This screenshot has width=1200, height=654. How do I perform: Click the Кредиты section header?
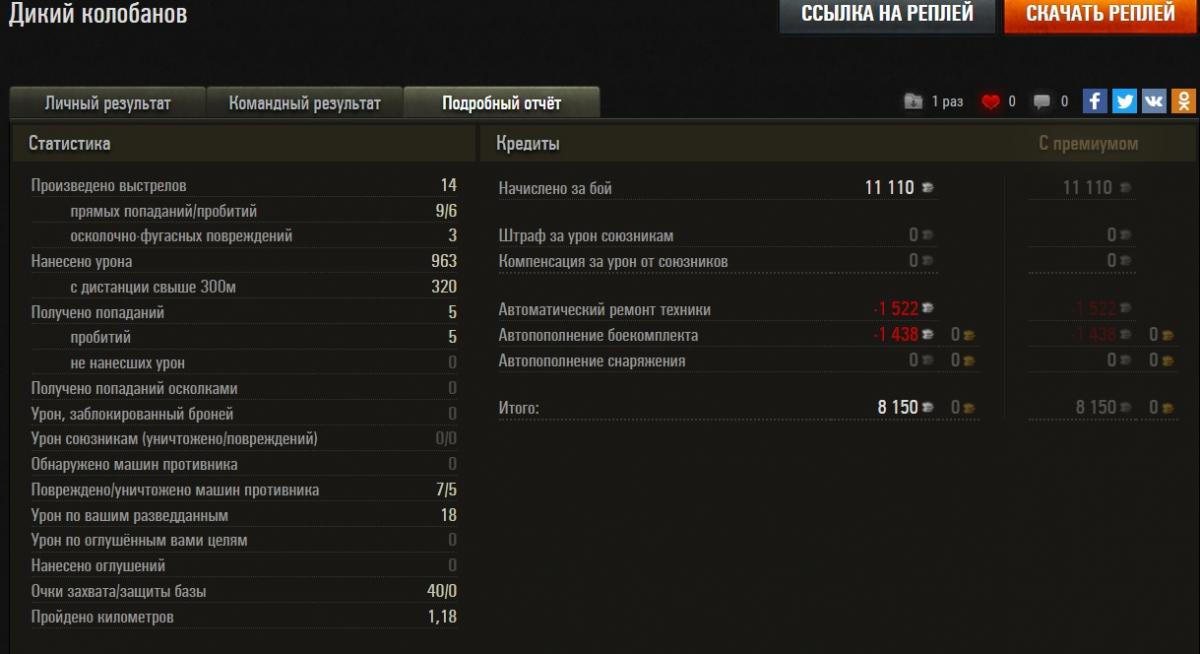click(x=528, y=144)
